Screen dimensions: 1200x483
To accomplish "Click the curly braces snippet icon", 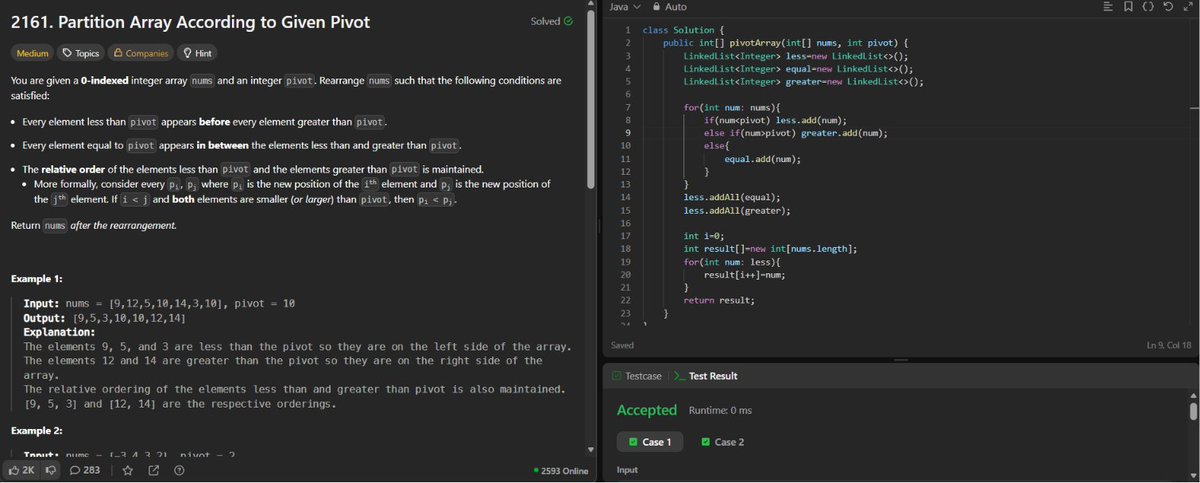I will coord(1147,7).
